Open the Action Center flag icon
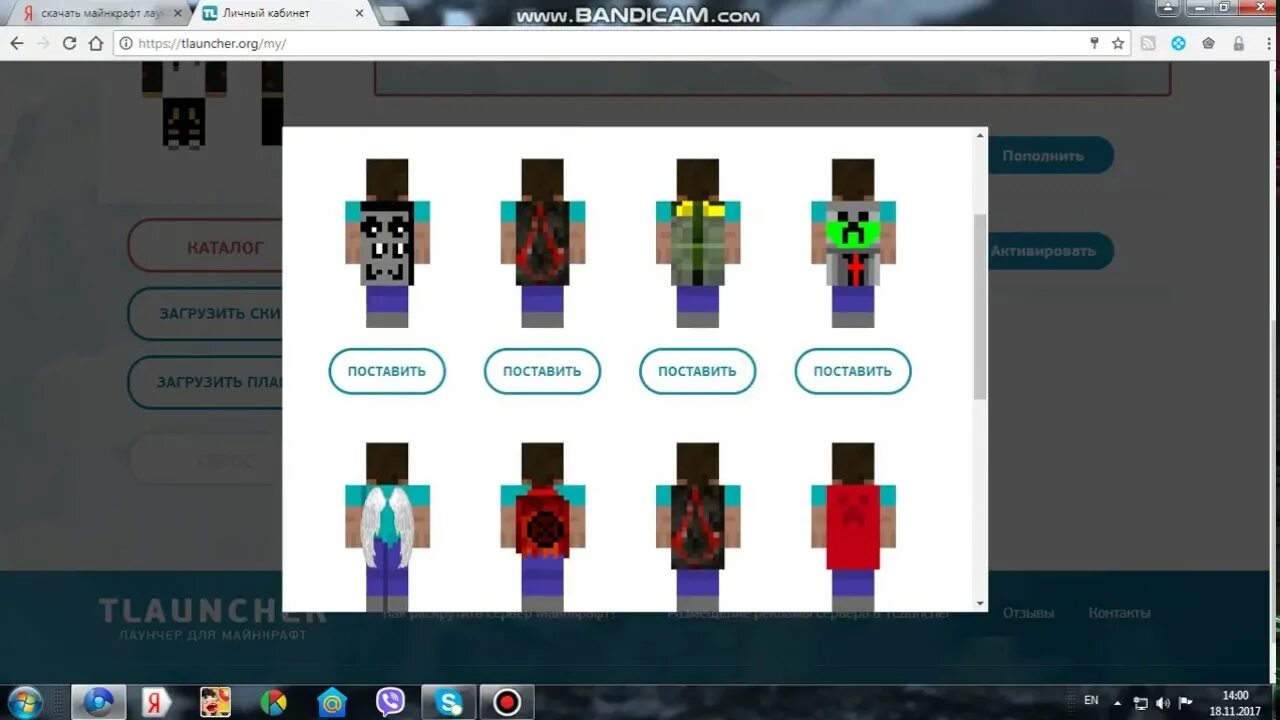Viewport: 1280px width, 720px height. (1185, 702)
